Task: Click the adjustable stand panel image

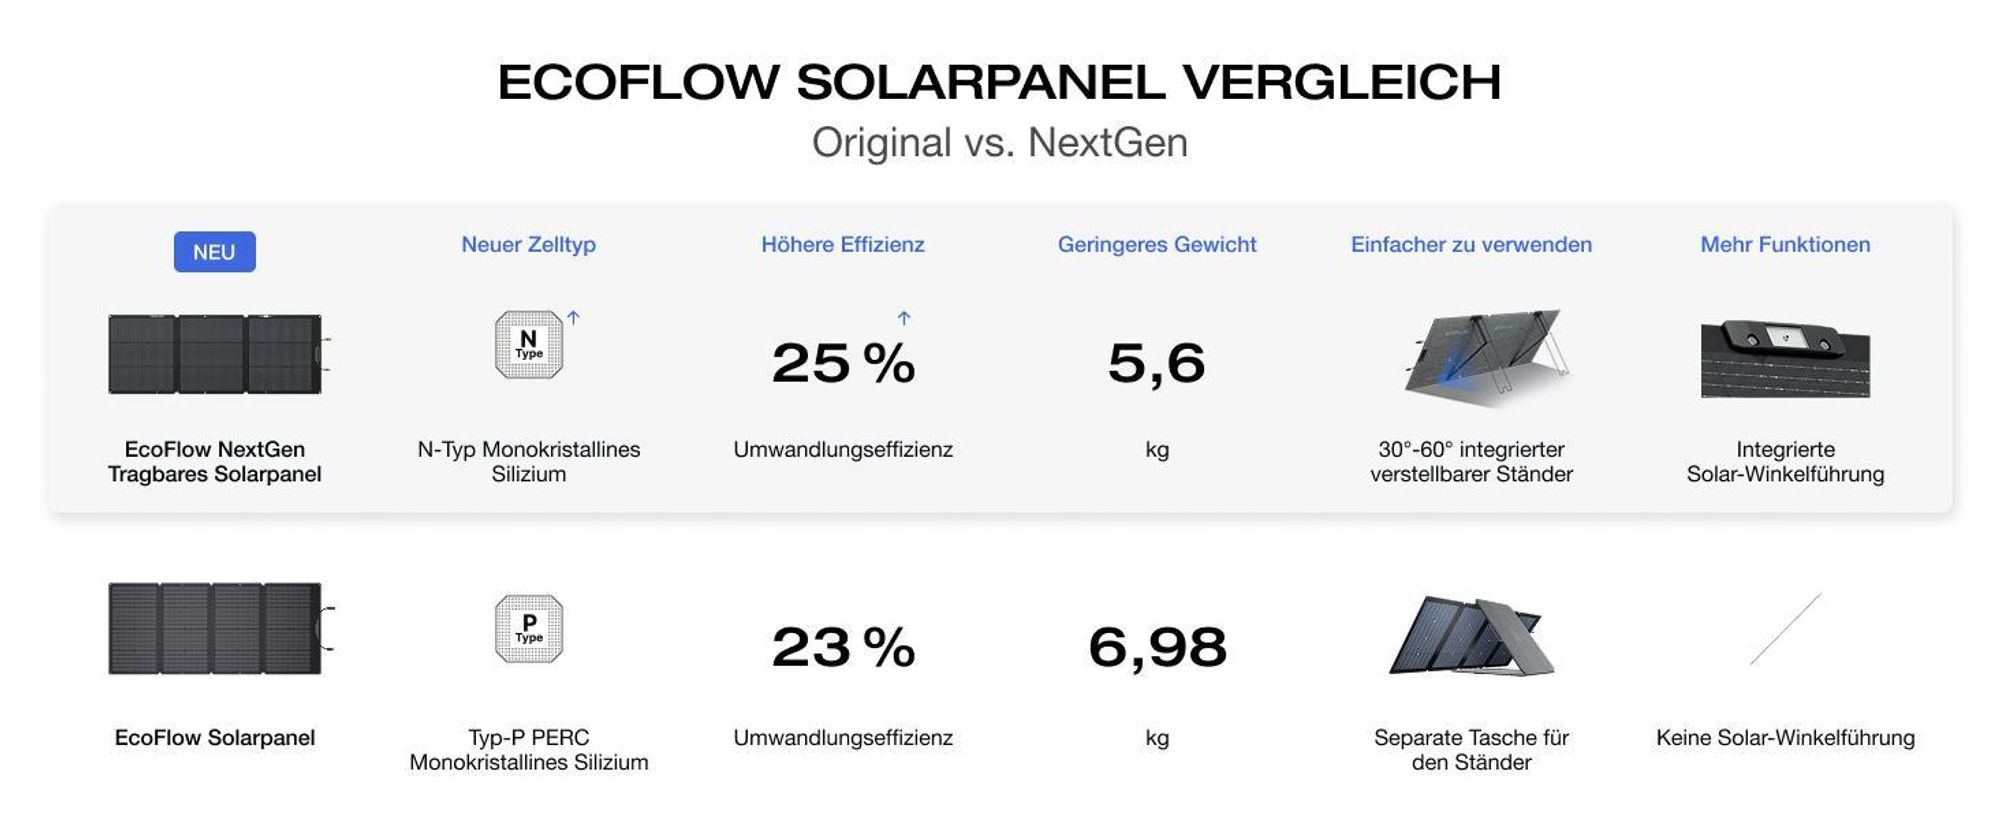Action: (x=1487, y=356)
